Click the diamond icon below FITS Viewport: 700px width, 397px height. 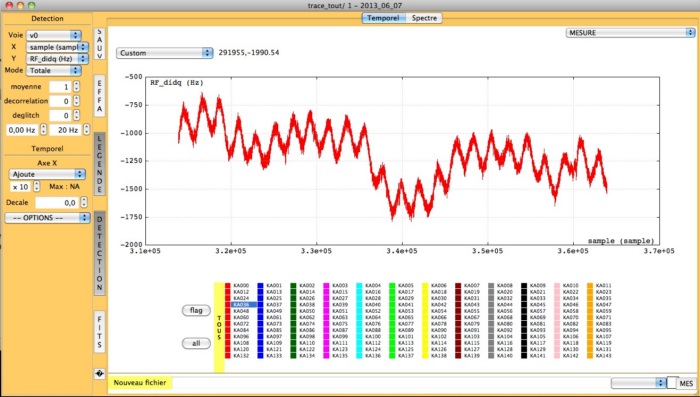[100, 374]
